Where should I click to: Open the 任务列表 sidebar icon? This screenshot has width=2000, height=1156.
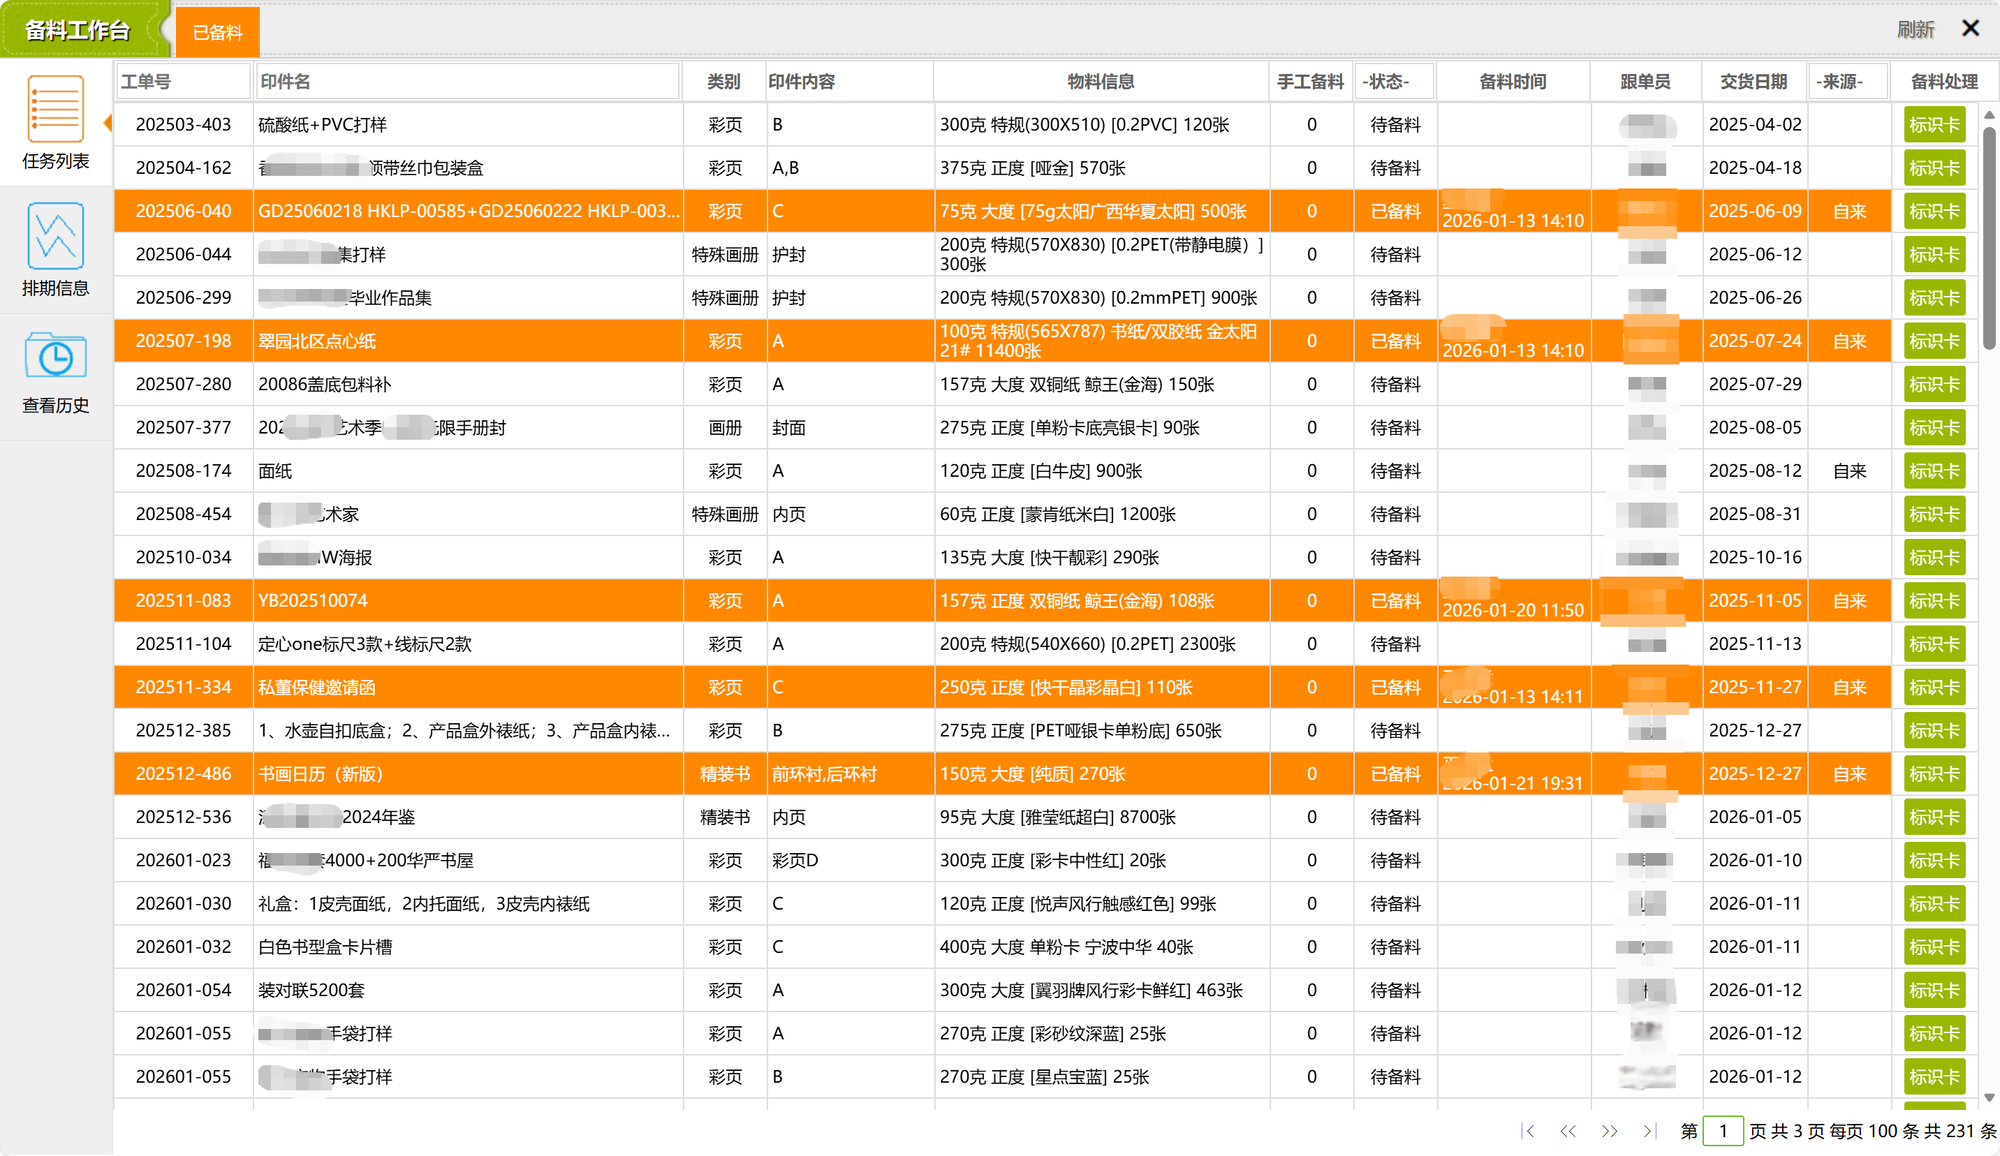pos(55,110)
